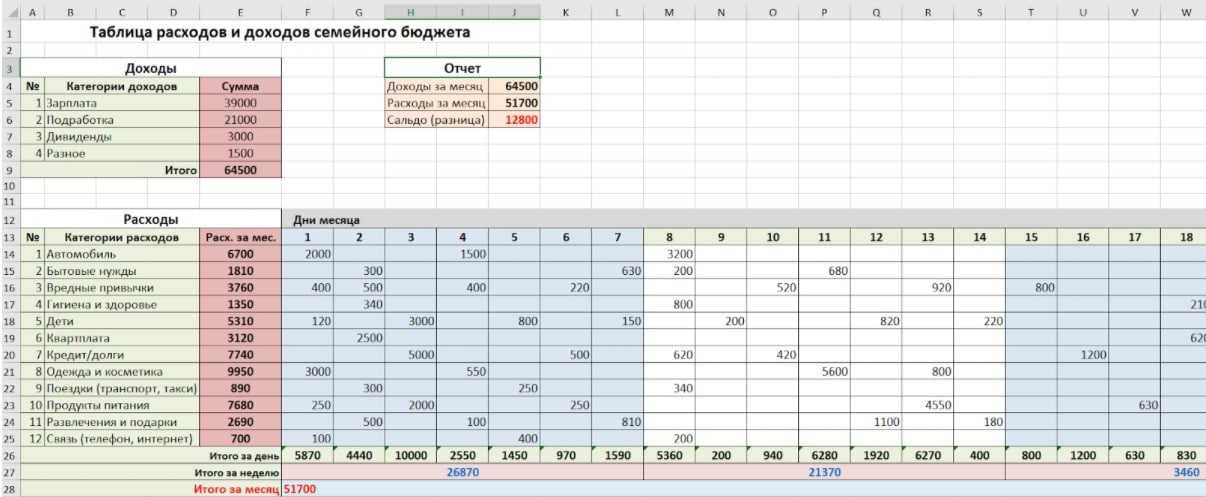Select the 'Дни месяца' header cell
Screen dimensions: 1206x497
[326, 219]
